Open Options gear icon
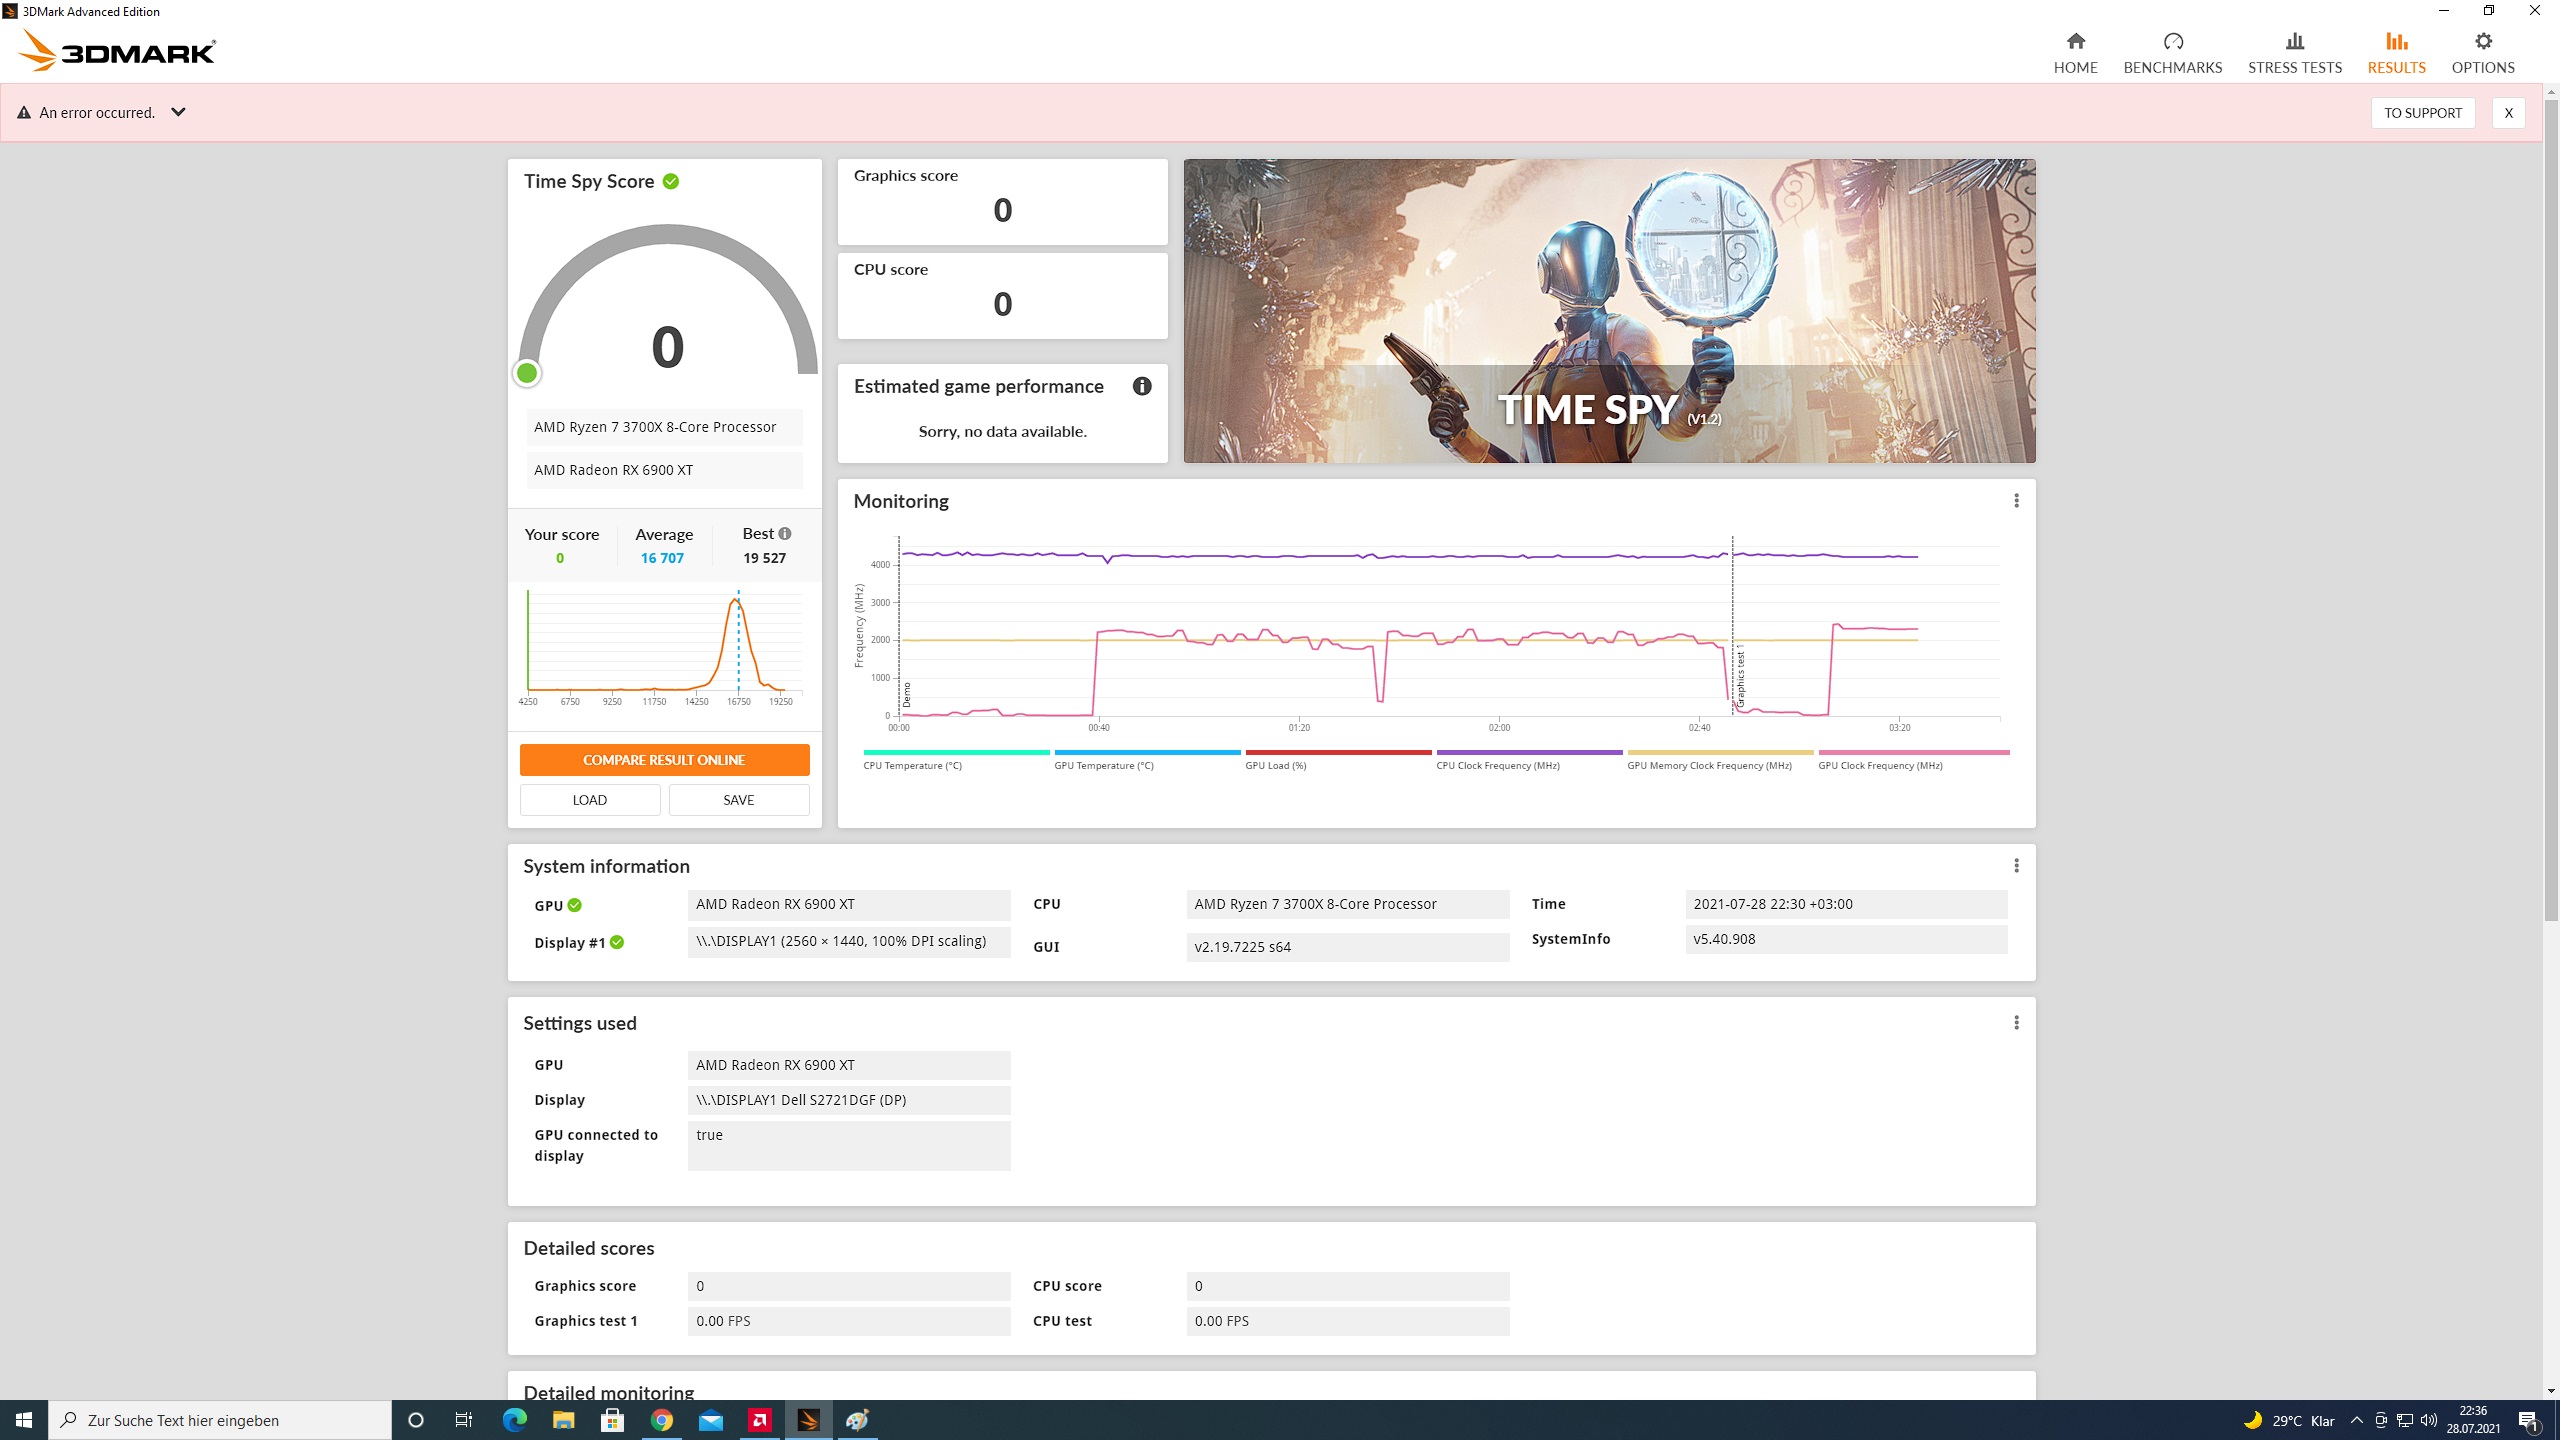The image size is (2560, 1440). point(2482,42)
